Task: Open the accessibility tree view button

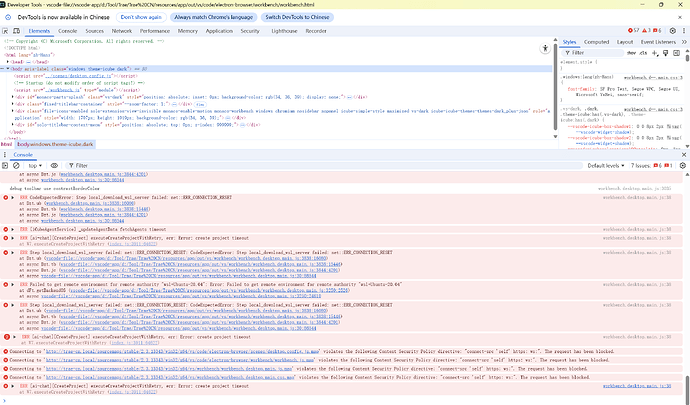Action: tap(545, 48)
